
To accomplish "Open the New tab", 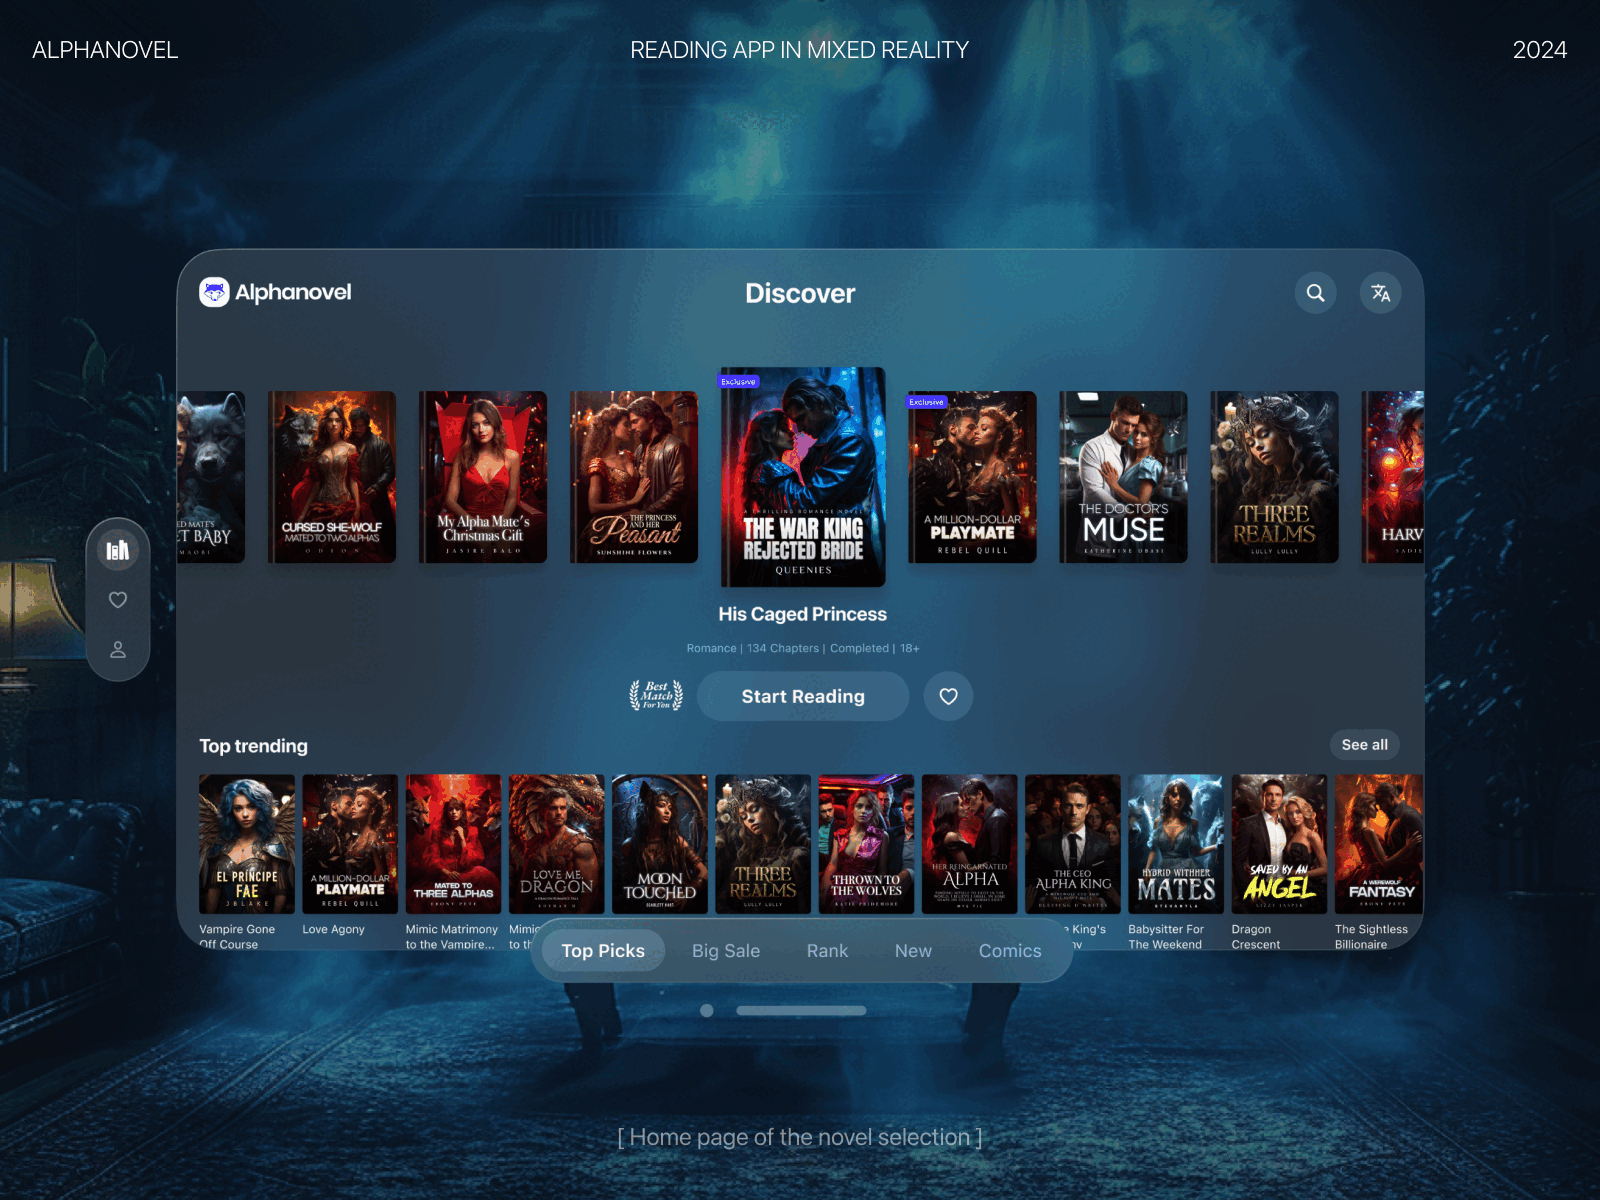I will coord(913,951).
